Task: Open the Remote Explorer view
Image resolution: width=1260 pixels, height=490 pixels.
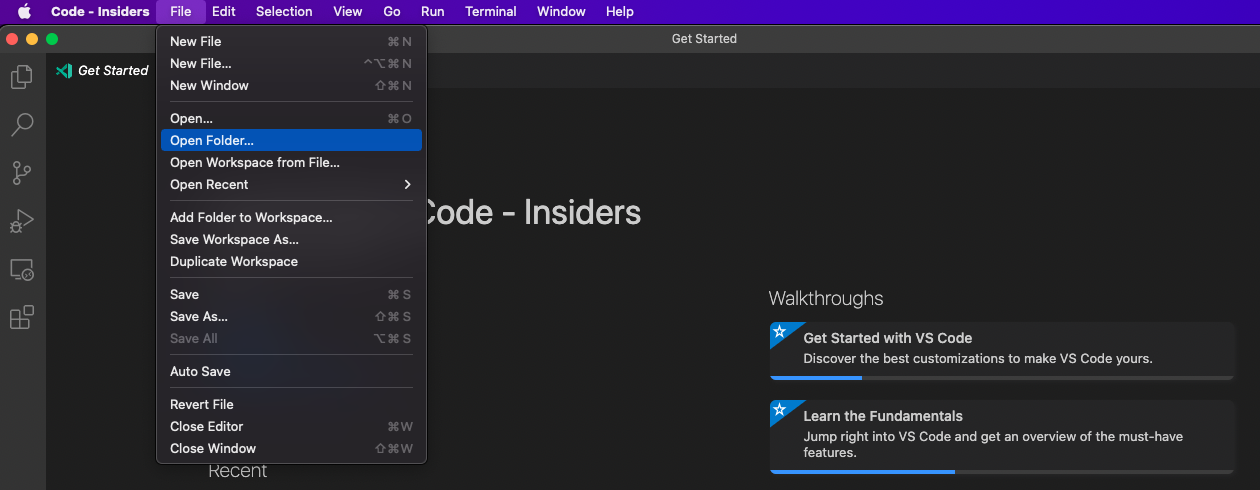Action: (22, 270)
